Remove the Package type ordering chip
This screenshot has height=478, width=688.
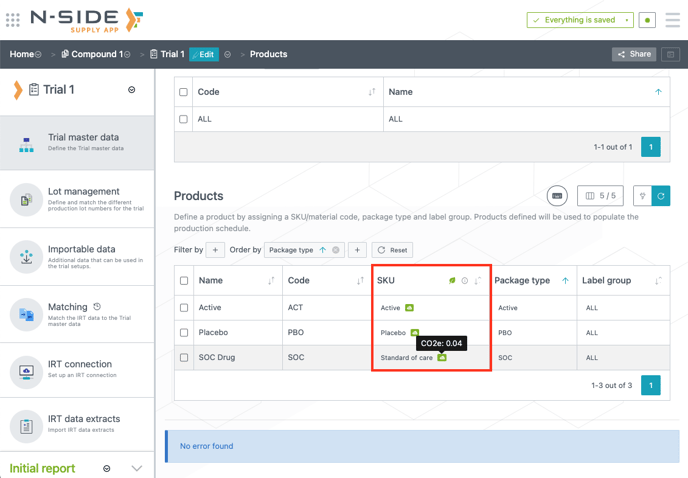(336, 250)
